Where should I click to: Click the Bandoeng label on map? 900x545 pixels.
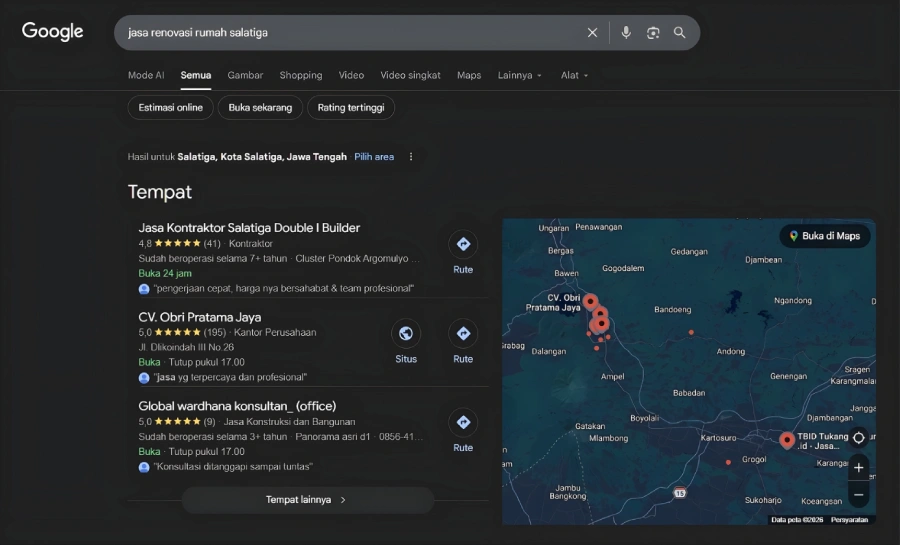[x=673, y=310]
